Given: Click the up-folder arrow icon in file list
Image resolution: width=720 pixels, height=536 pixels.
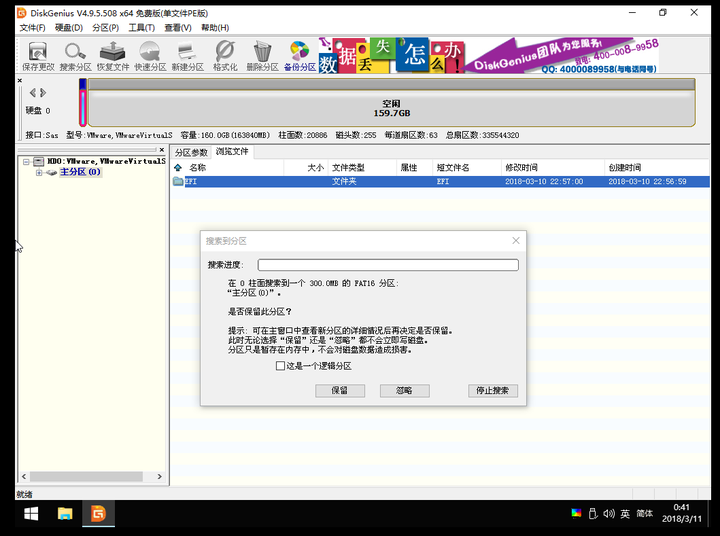Looking at the screenshot, I should tap(178, 168).
